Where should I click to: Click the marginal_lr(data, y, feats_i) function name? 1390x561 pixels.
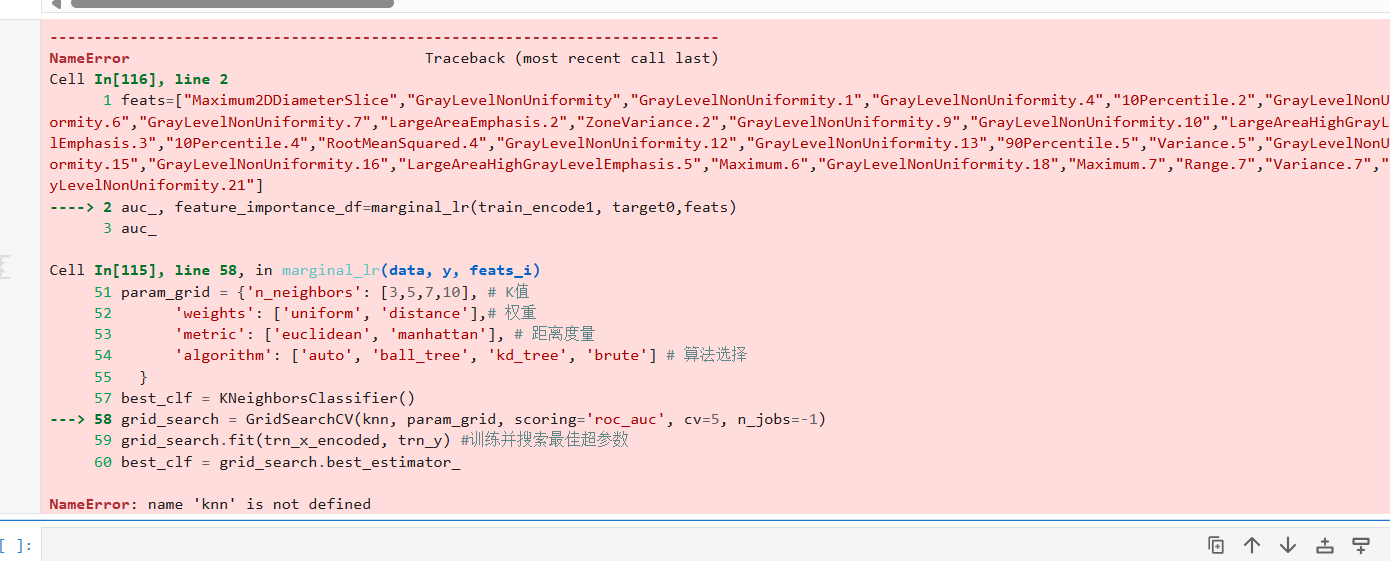coord(411,270)
